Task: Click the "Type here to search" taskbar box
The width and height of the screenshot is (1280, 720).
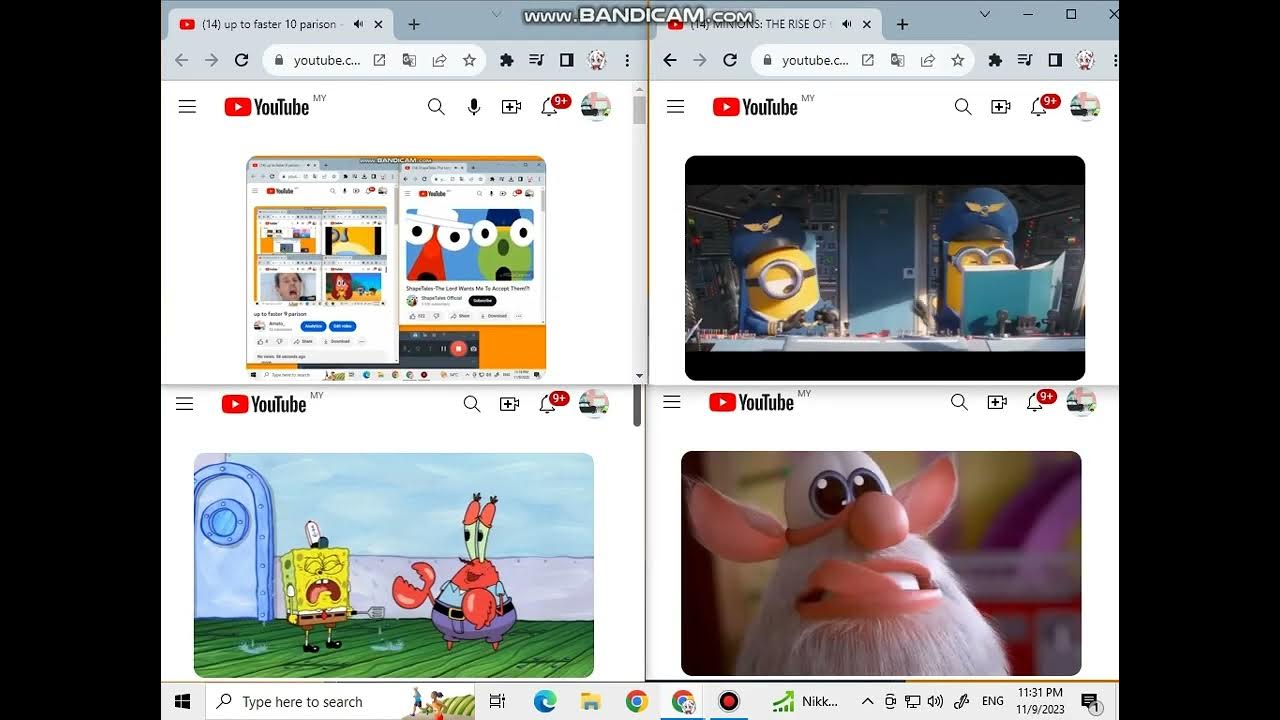Action: 340,702
